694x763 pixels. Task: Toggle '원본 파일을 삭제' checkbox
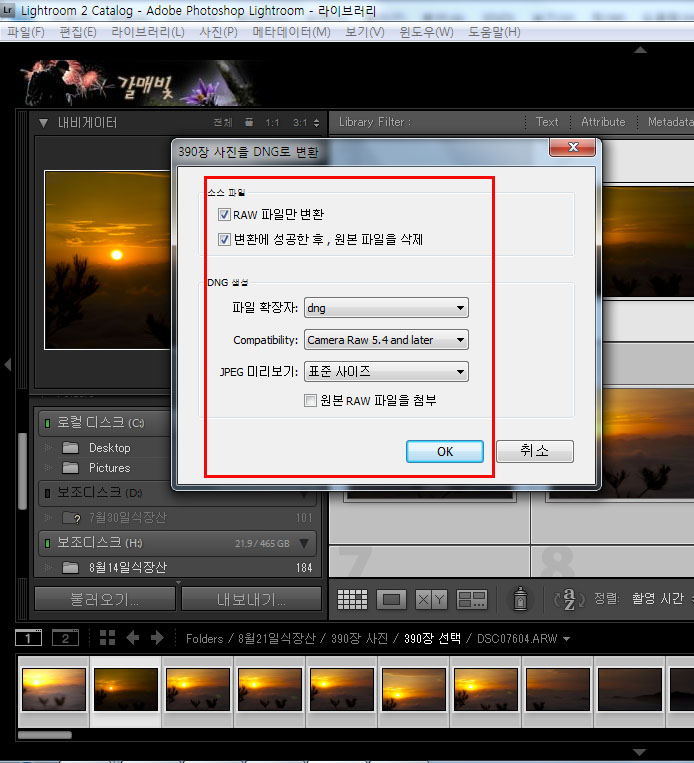pyautogui.click(x=224, y=239)
